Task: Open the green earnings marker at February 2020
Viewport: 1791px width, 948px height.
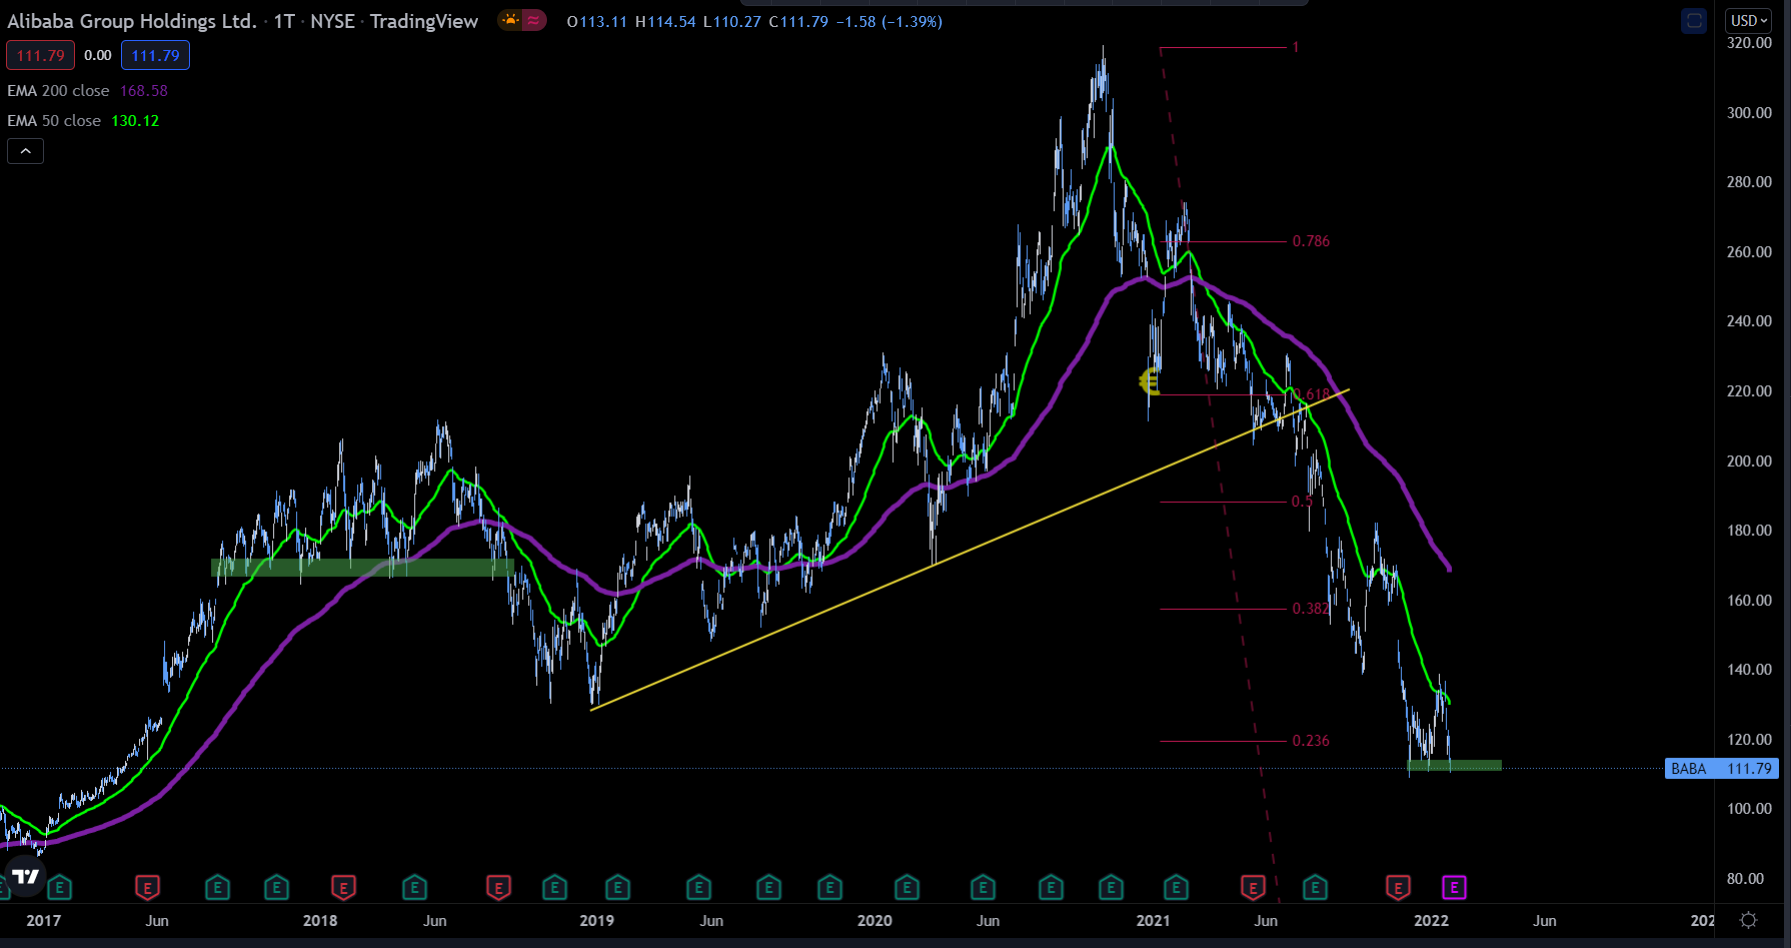Action: pyautogui.click(x=906, y=887)
